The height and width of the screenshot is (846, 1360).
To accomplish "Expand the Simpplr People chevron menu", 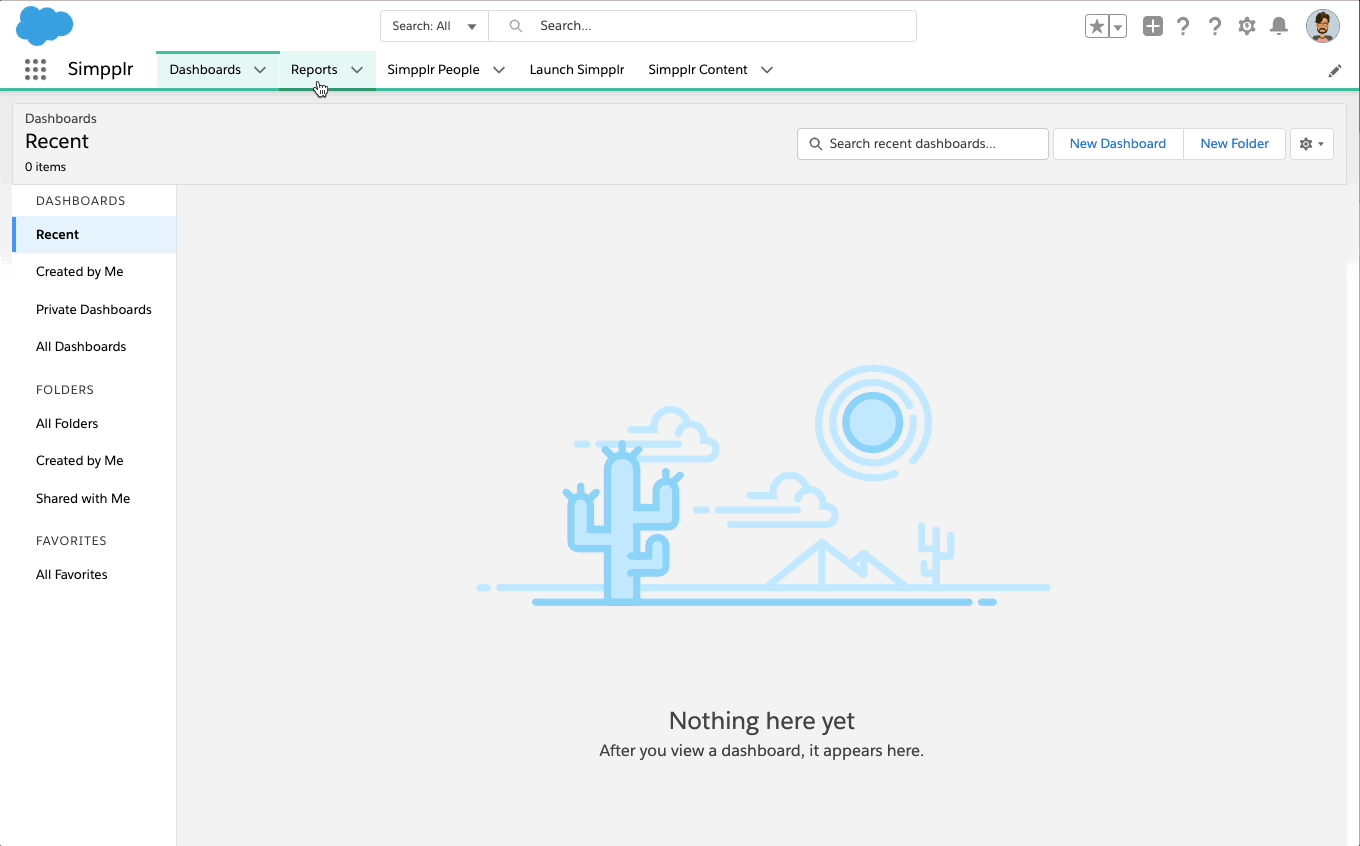I will click(499, 70).
